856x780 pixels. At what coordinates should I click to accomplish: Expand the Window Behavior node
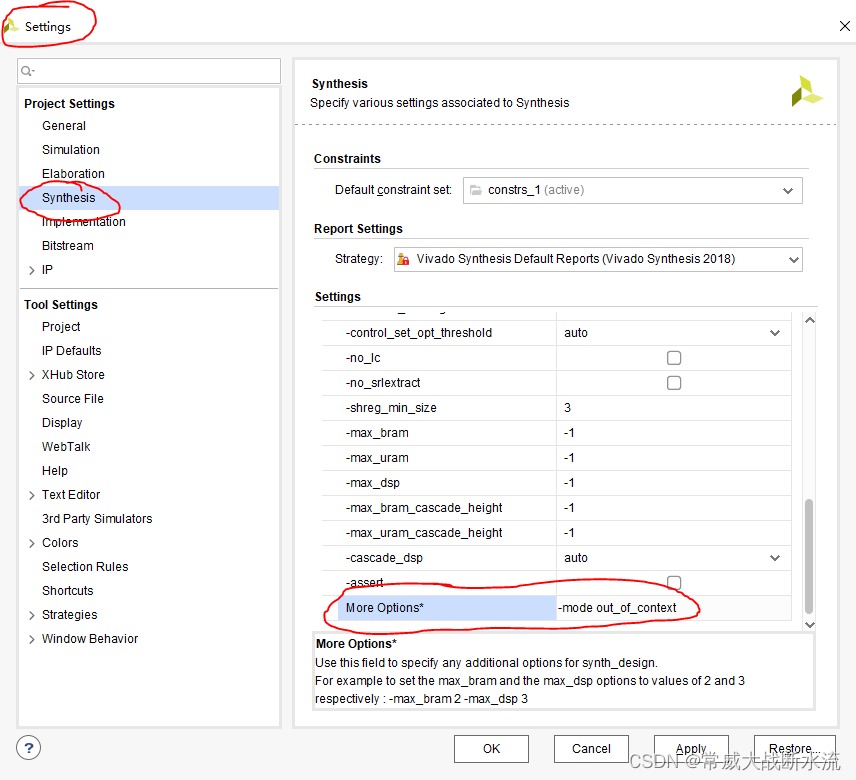[32, 639]
